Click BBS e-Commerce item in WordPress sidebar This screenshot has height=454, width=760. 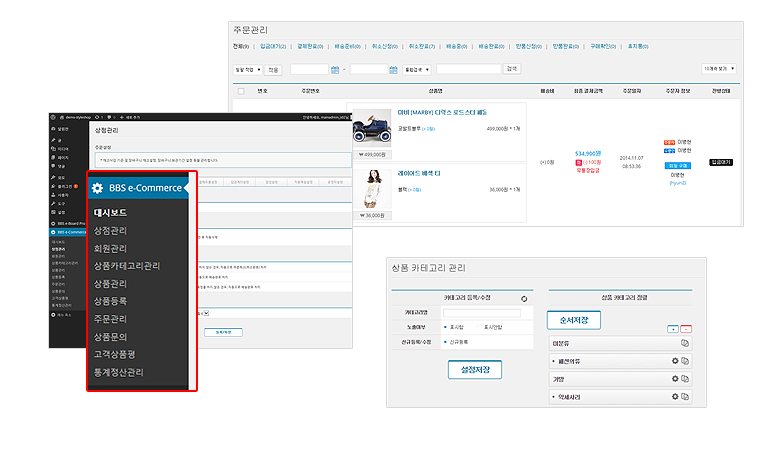[68, 232]
